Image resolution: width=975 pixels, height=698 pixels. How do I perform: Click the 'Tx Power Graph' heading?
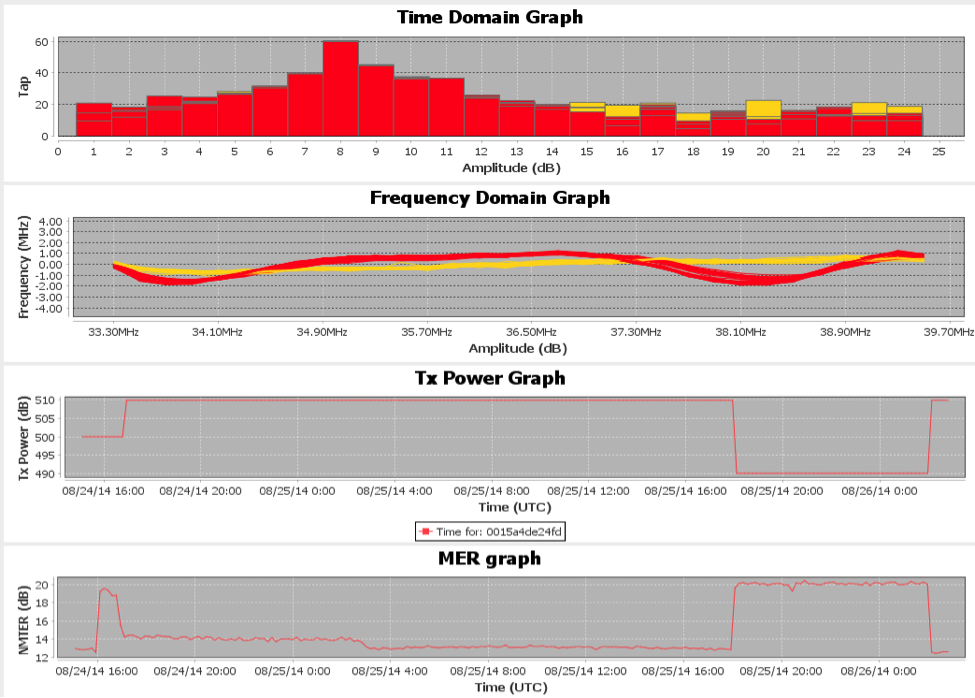(x=489, y=377)
